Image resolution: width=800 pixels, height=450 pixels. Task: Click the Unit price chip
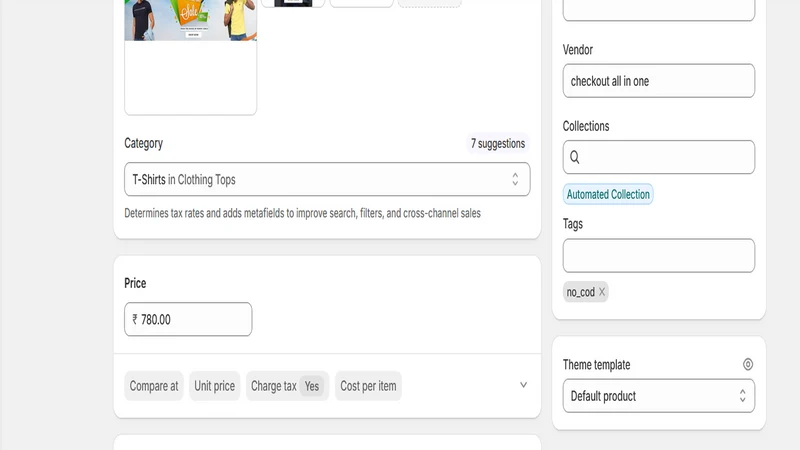(214, 386)
